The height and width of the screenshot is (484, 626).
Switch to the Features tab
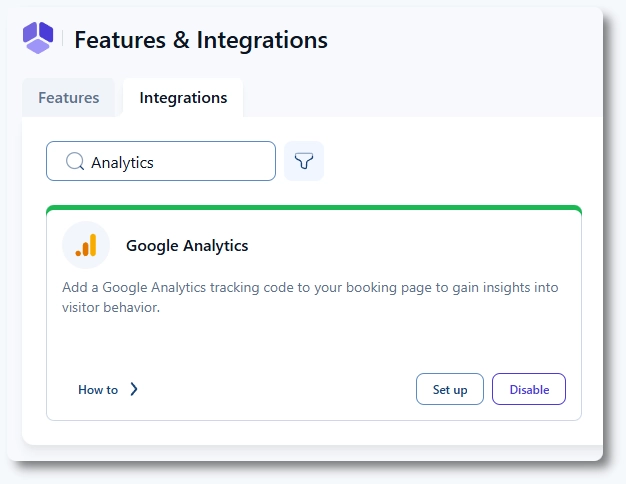pos(69,98)
